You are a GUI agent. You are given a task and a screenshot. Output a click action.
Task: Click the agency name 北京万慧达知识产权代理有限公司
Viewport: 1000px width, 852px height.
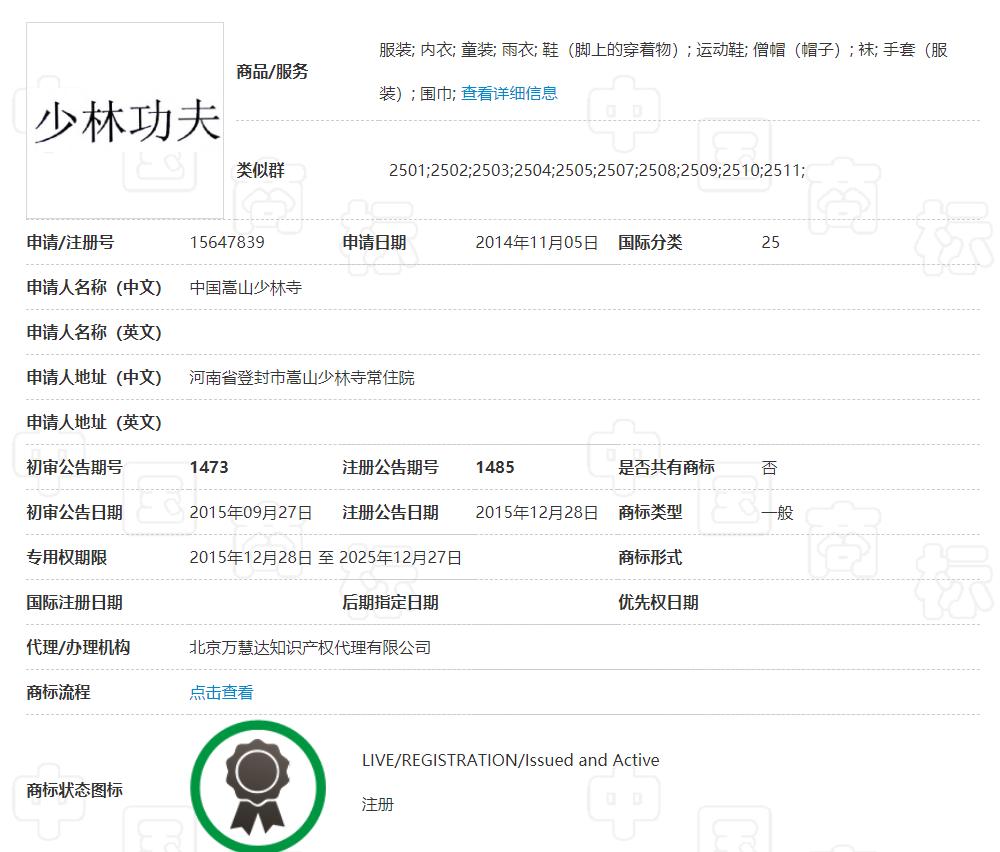[310, 647]
